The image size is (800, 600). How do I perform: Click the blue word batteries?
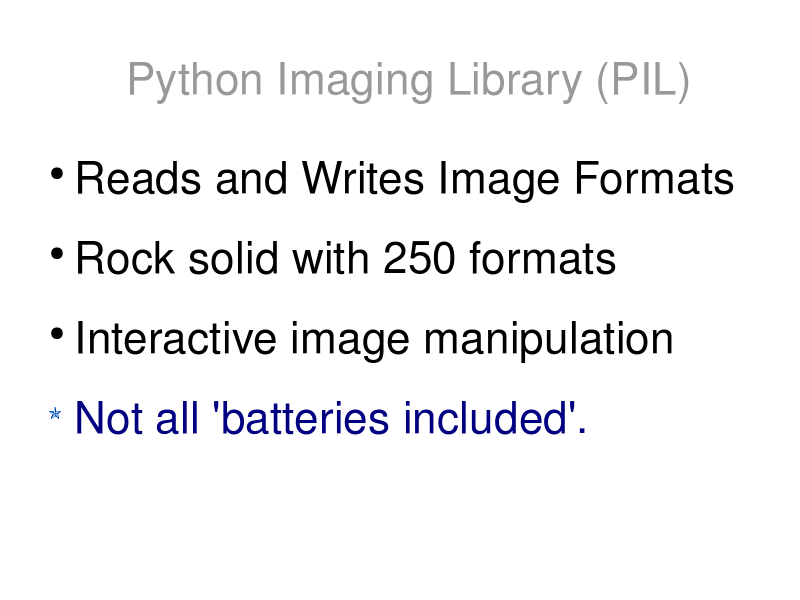(x=305, y=419)
